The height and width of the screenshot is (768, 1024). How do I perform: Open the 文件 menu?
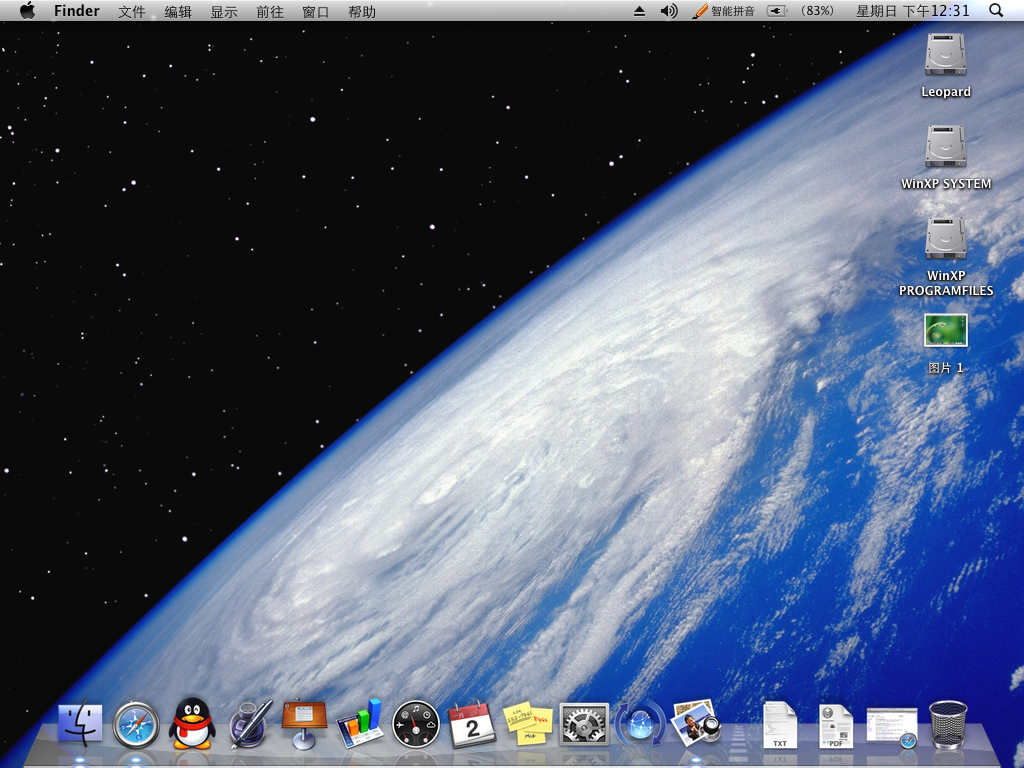click(131, 11)
